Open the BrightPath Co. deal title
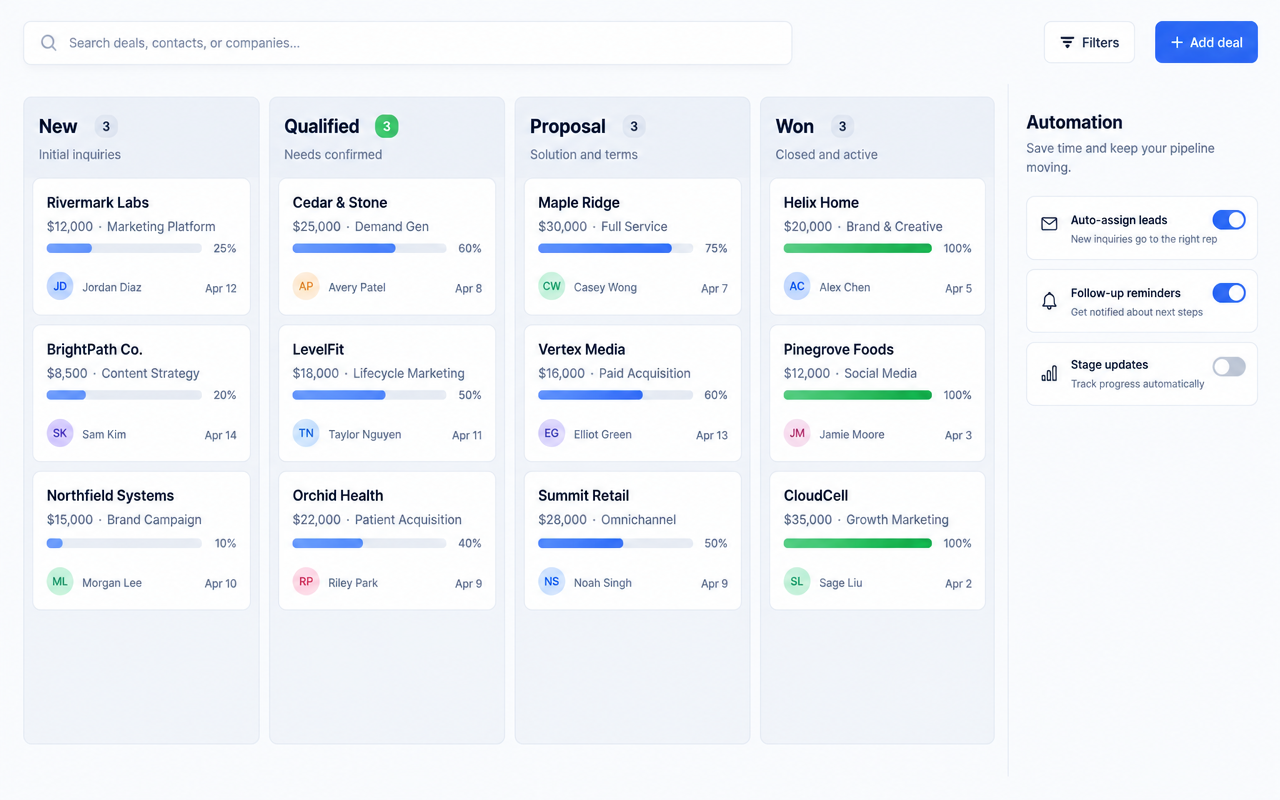1280x800 pixels. (x=95, y=350)
